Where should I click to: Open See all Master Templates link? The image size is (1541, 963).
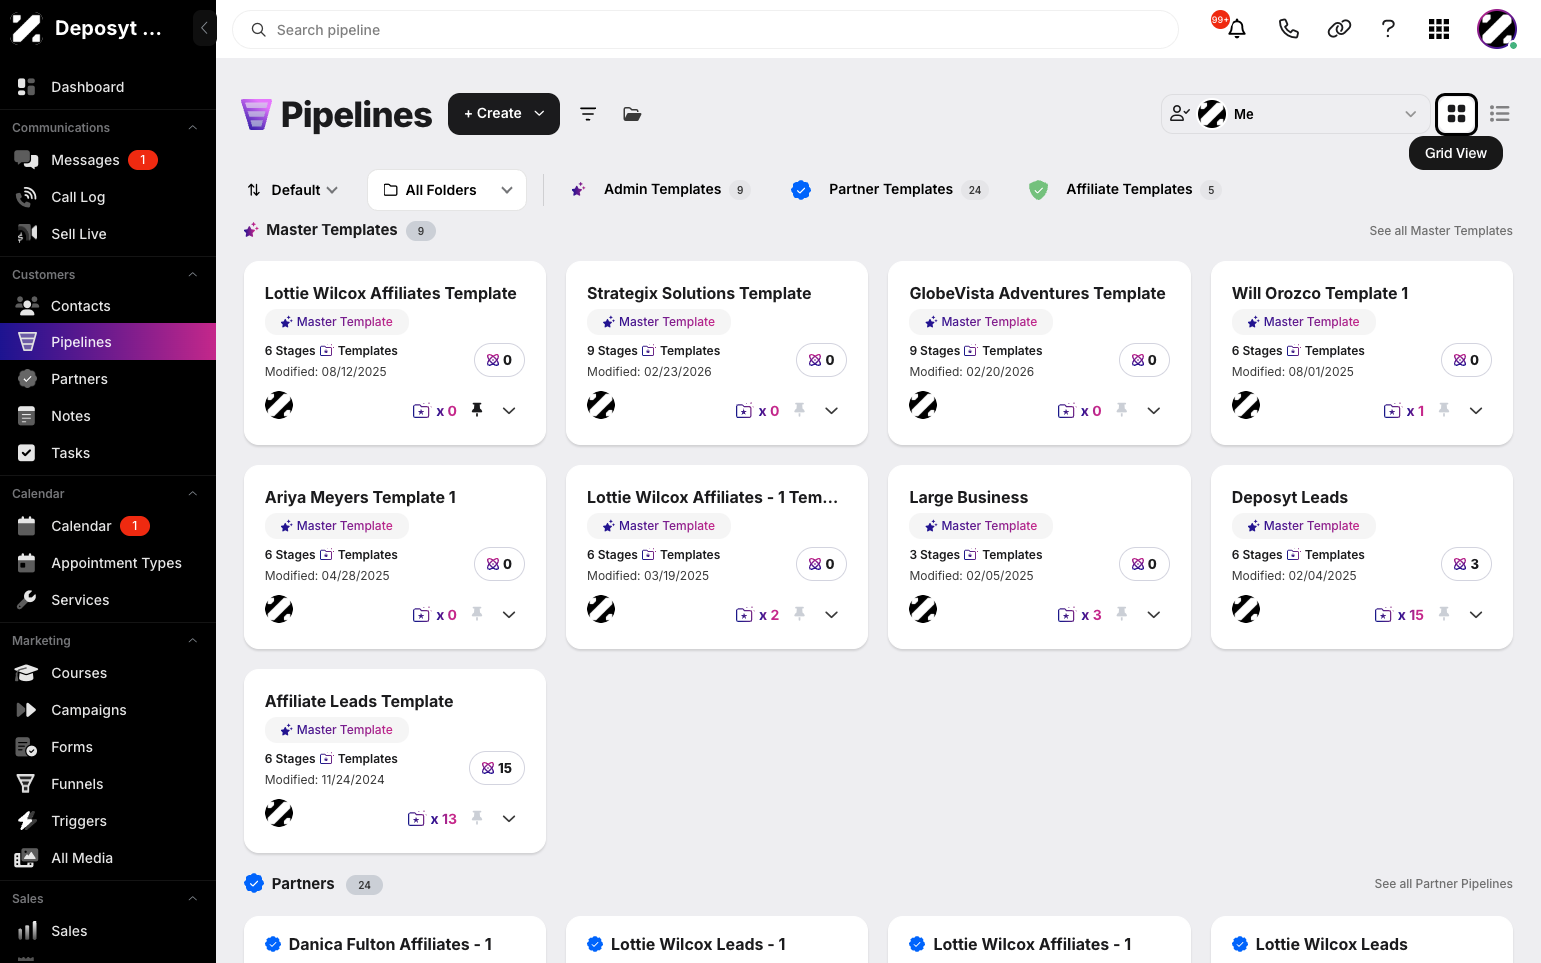(x=1441, y=231)
